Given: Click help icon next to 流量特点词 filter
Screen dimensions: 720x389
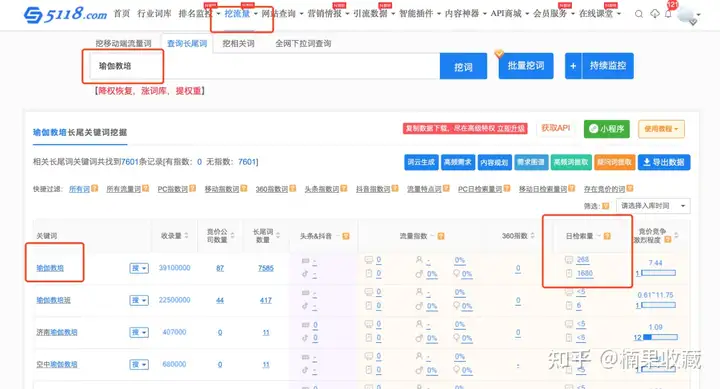Looking at the screenshot, I should click(x=446, y=188).
